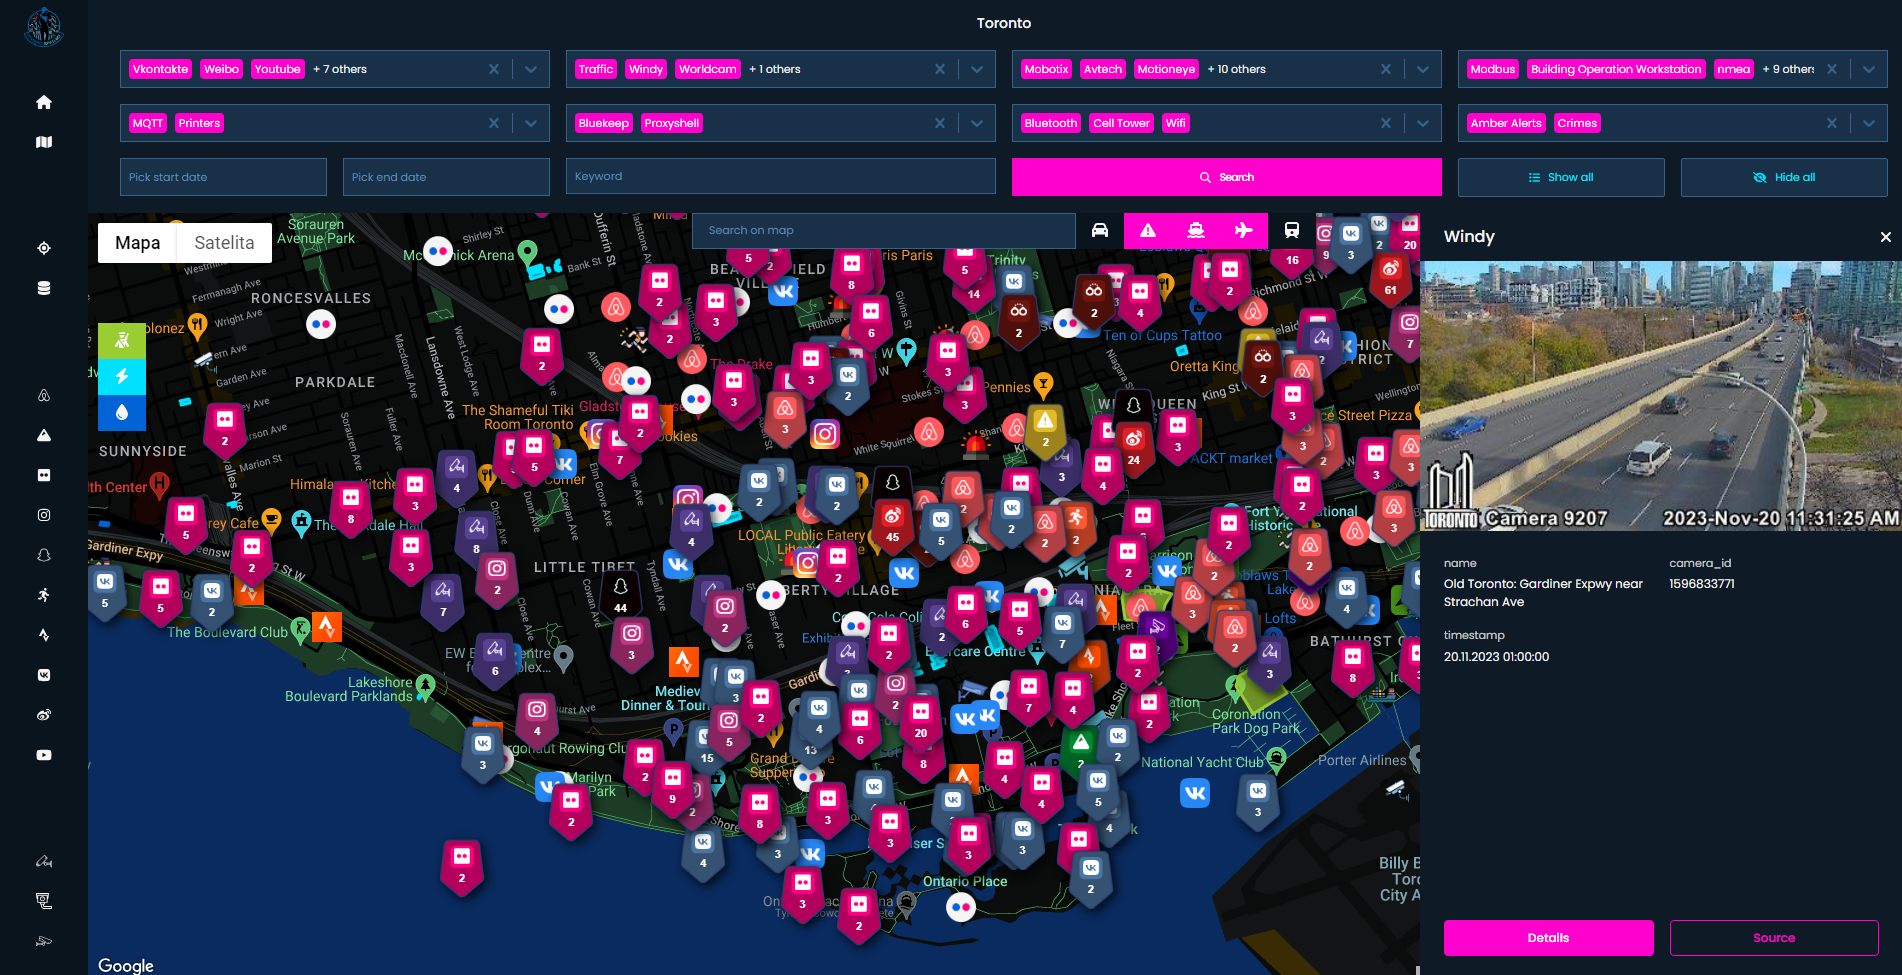
Task: Clear all selections in Vkontakte filter
Action: pyautogui.click(x=494, y=69)
